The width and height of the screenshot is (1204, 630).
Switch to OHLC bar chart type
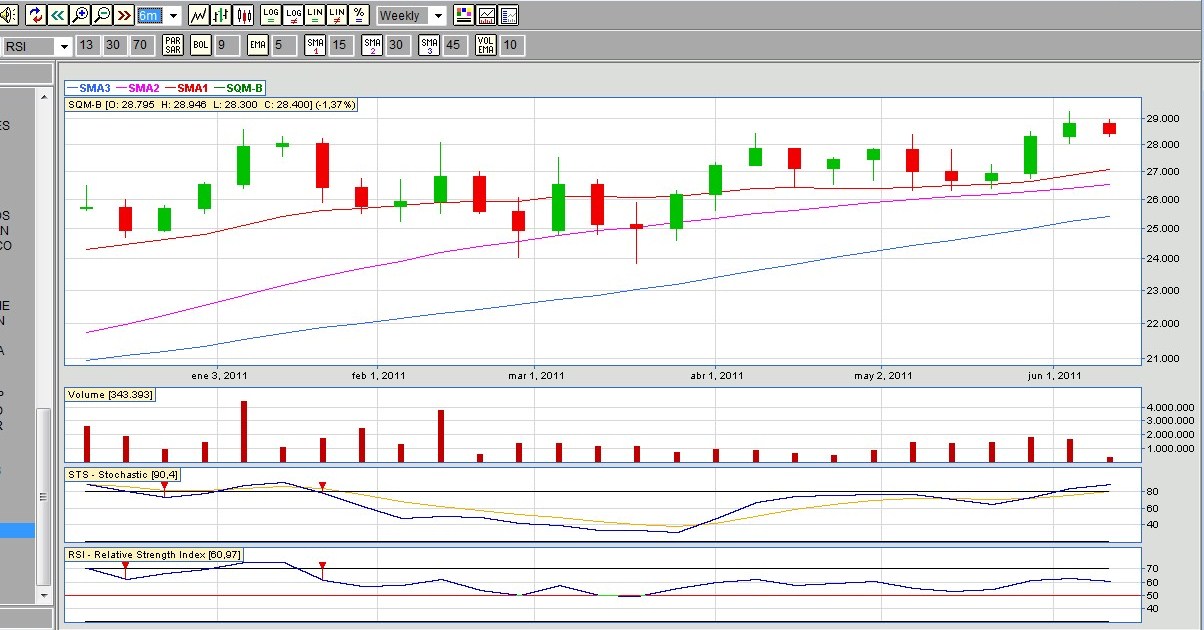[222, 15]
